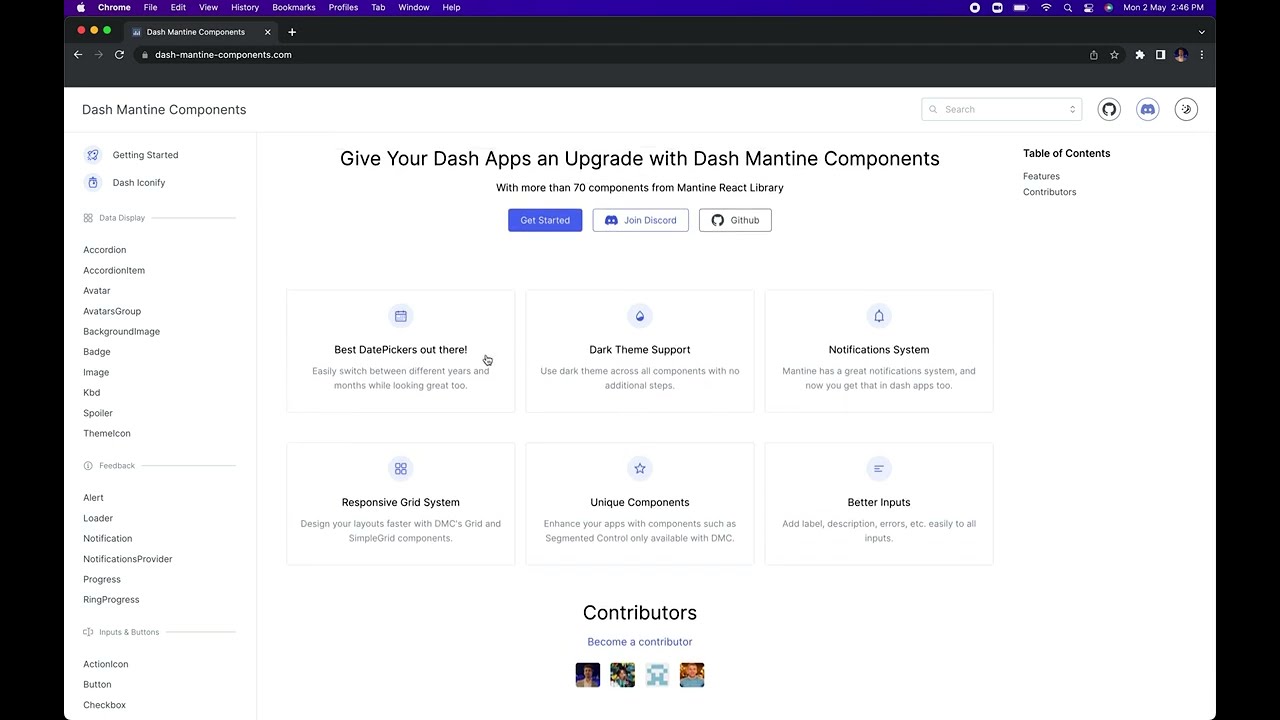Viewport: 1280px width, 720px height.
Task: Open the Chrome Edit menu
Action: click(x=178, y=7)
